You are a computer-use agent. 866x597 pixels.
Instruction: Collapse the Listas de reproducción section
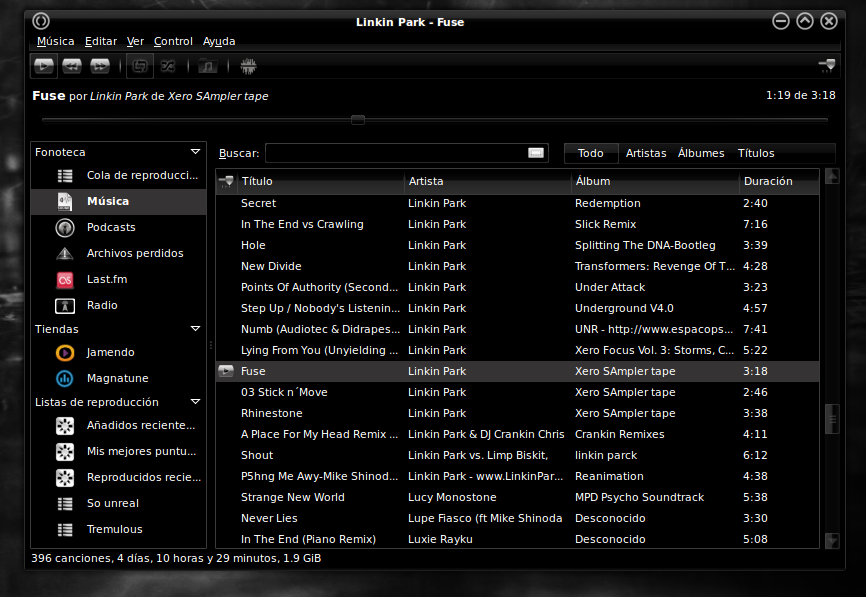(196, 401)
